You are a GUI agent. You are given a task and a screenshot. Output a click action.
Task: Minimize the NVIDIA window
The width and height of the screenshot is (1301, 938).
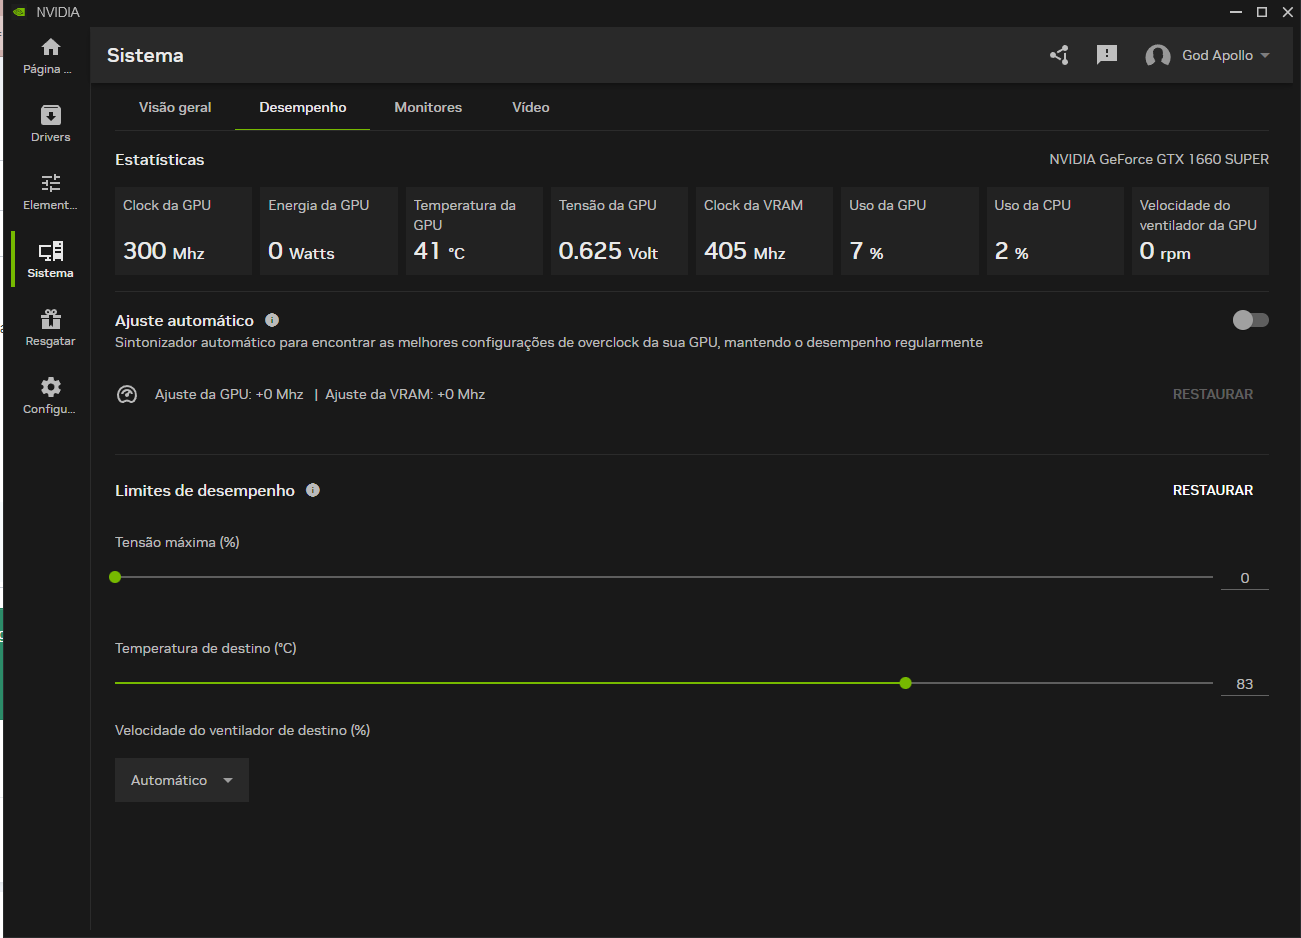point(1236,12)
